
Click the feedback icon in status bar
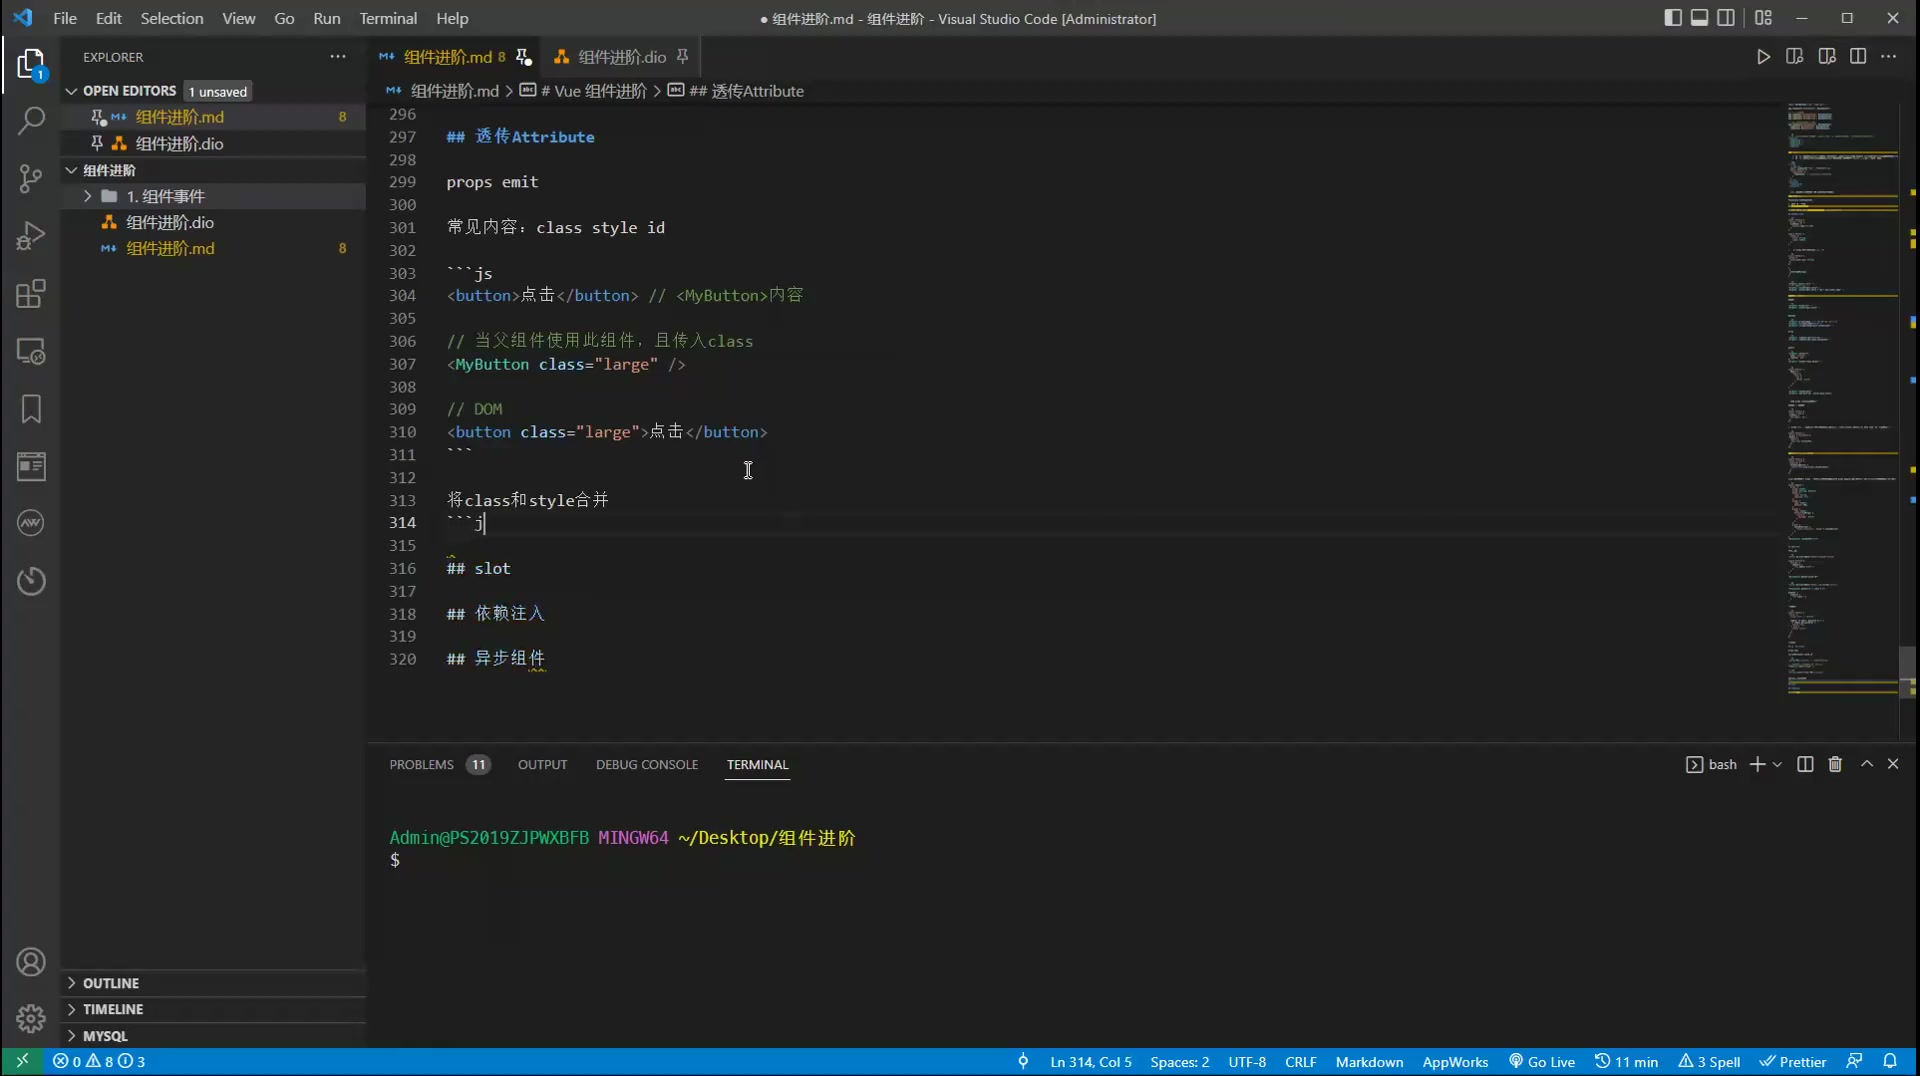(x=1854, y=1061)
